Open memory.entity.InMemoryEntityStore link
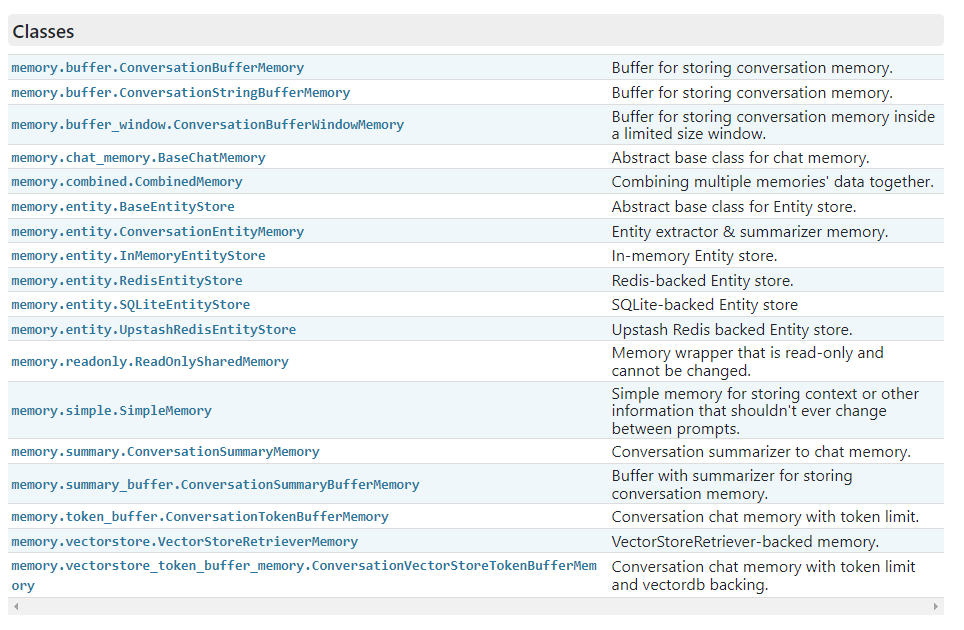The width and height of the screenshot is (964, 630). tap(138, 256)
